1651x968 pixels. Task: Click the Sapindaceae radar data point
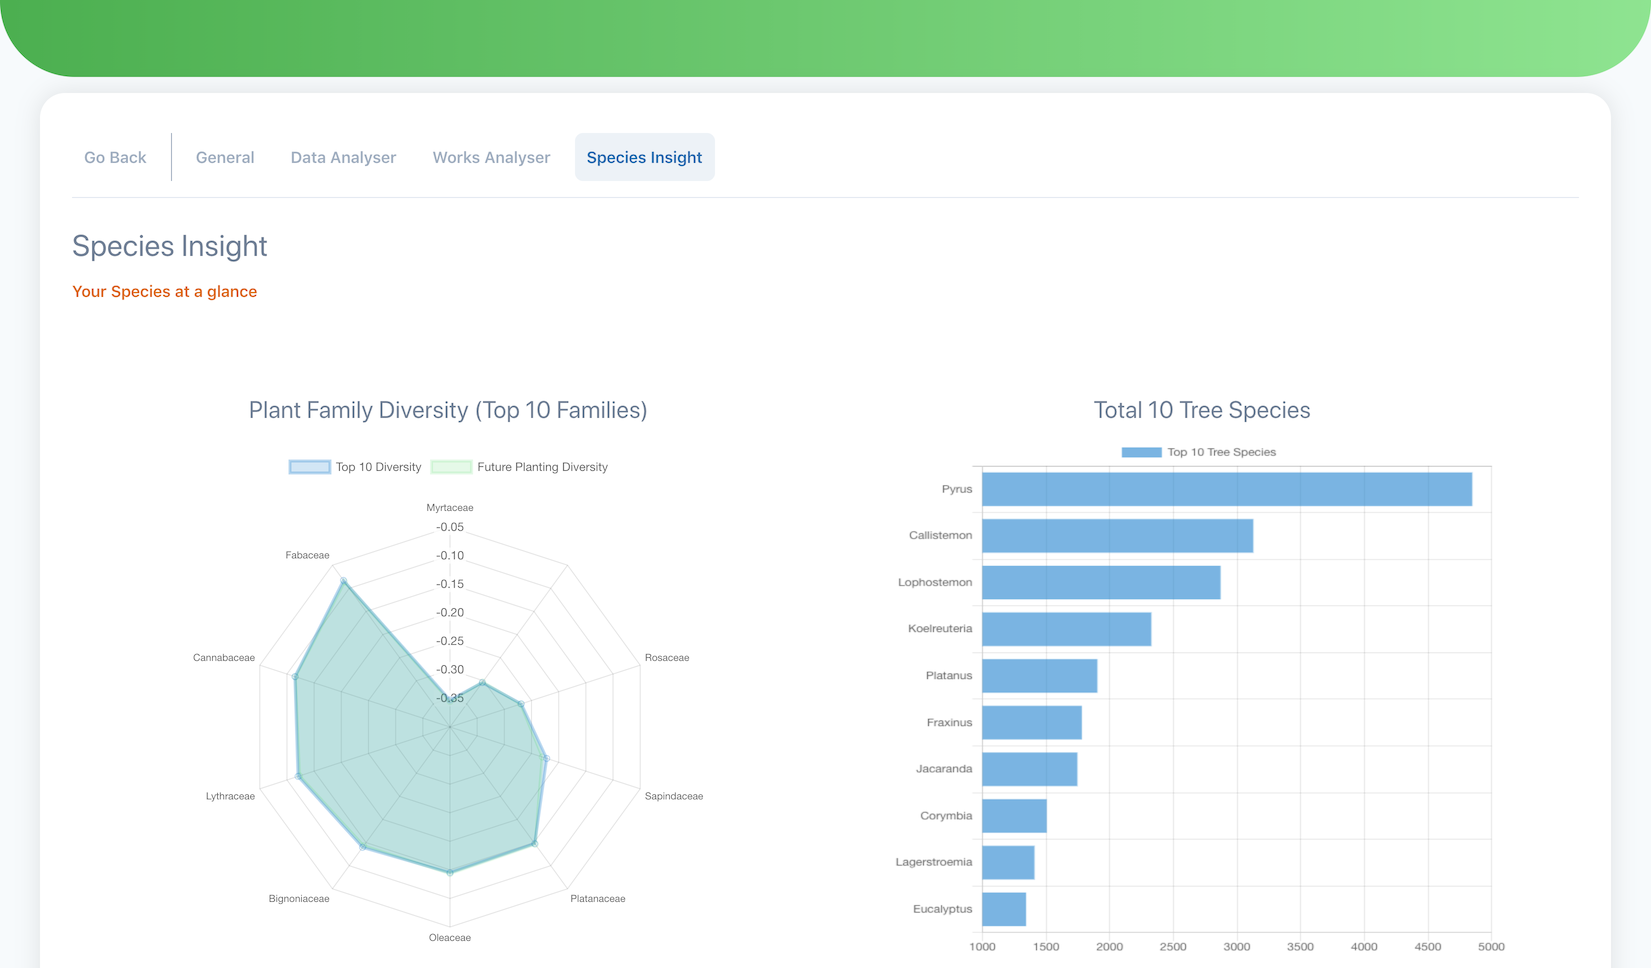coord(545,758)
